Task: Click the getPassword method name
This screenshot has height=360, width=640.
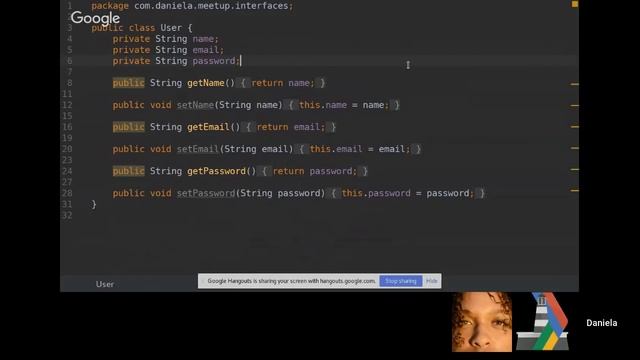Action: 216,171
